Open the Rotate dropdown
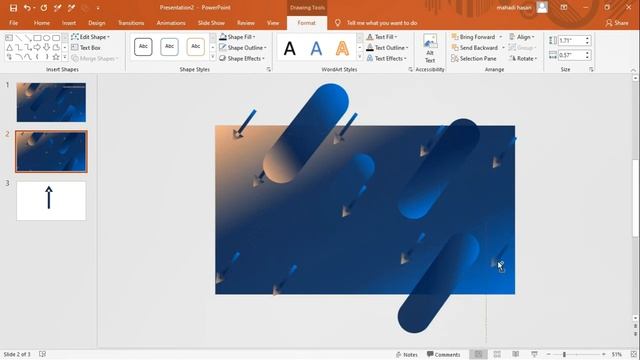The image size is (640, 360). 523,59
